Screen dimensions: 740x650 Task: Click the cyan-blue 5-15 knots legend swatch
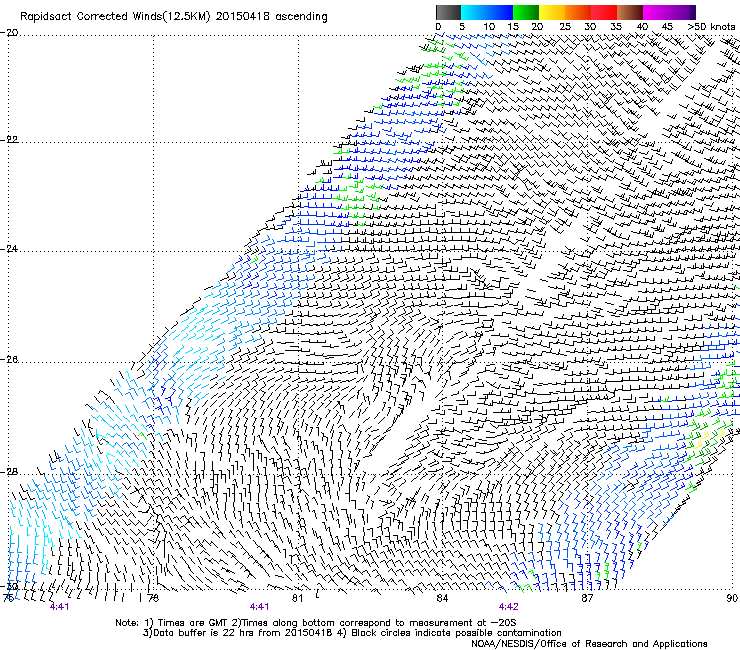(x=487, y=12)
